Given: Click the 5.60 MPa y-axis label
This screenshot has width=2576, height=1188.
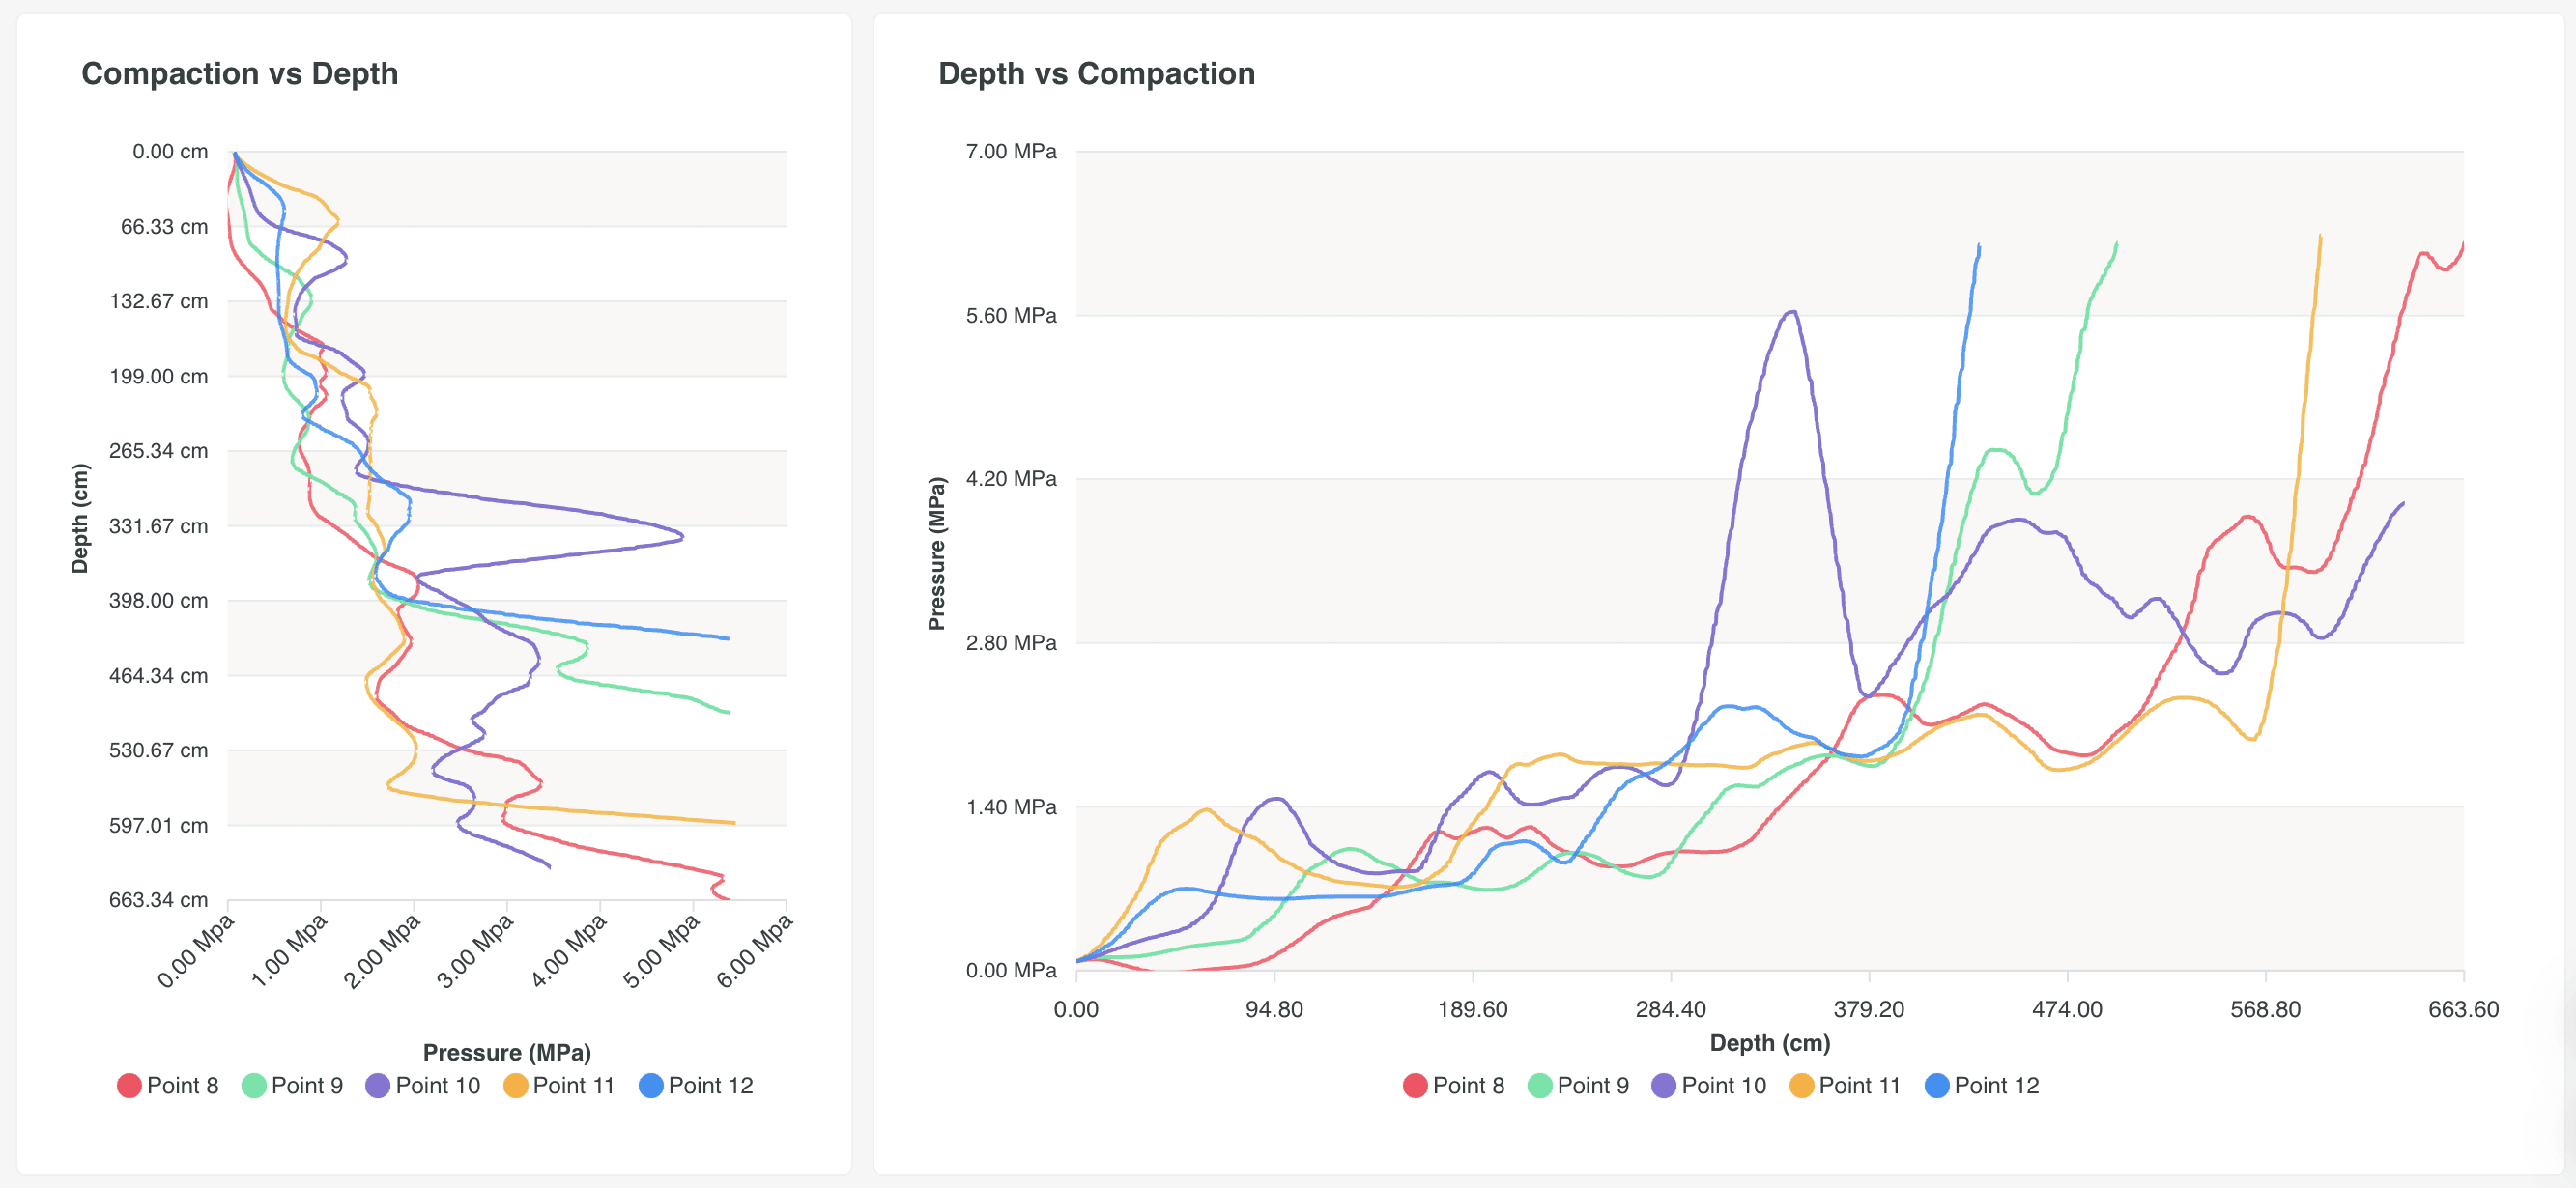Looking at the screenshot, I should tap(1010, 316).
